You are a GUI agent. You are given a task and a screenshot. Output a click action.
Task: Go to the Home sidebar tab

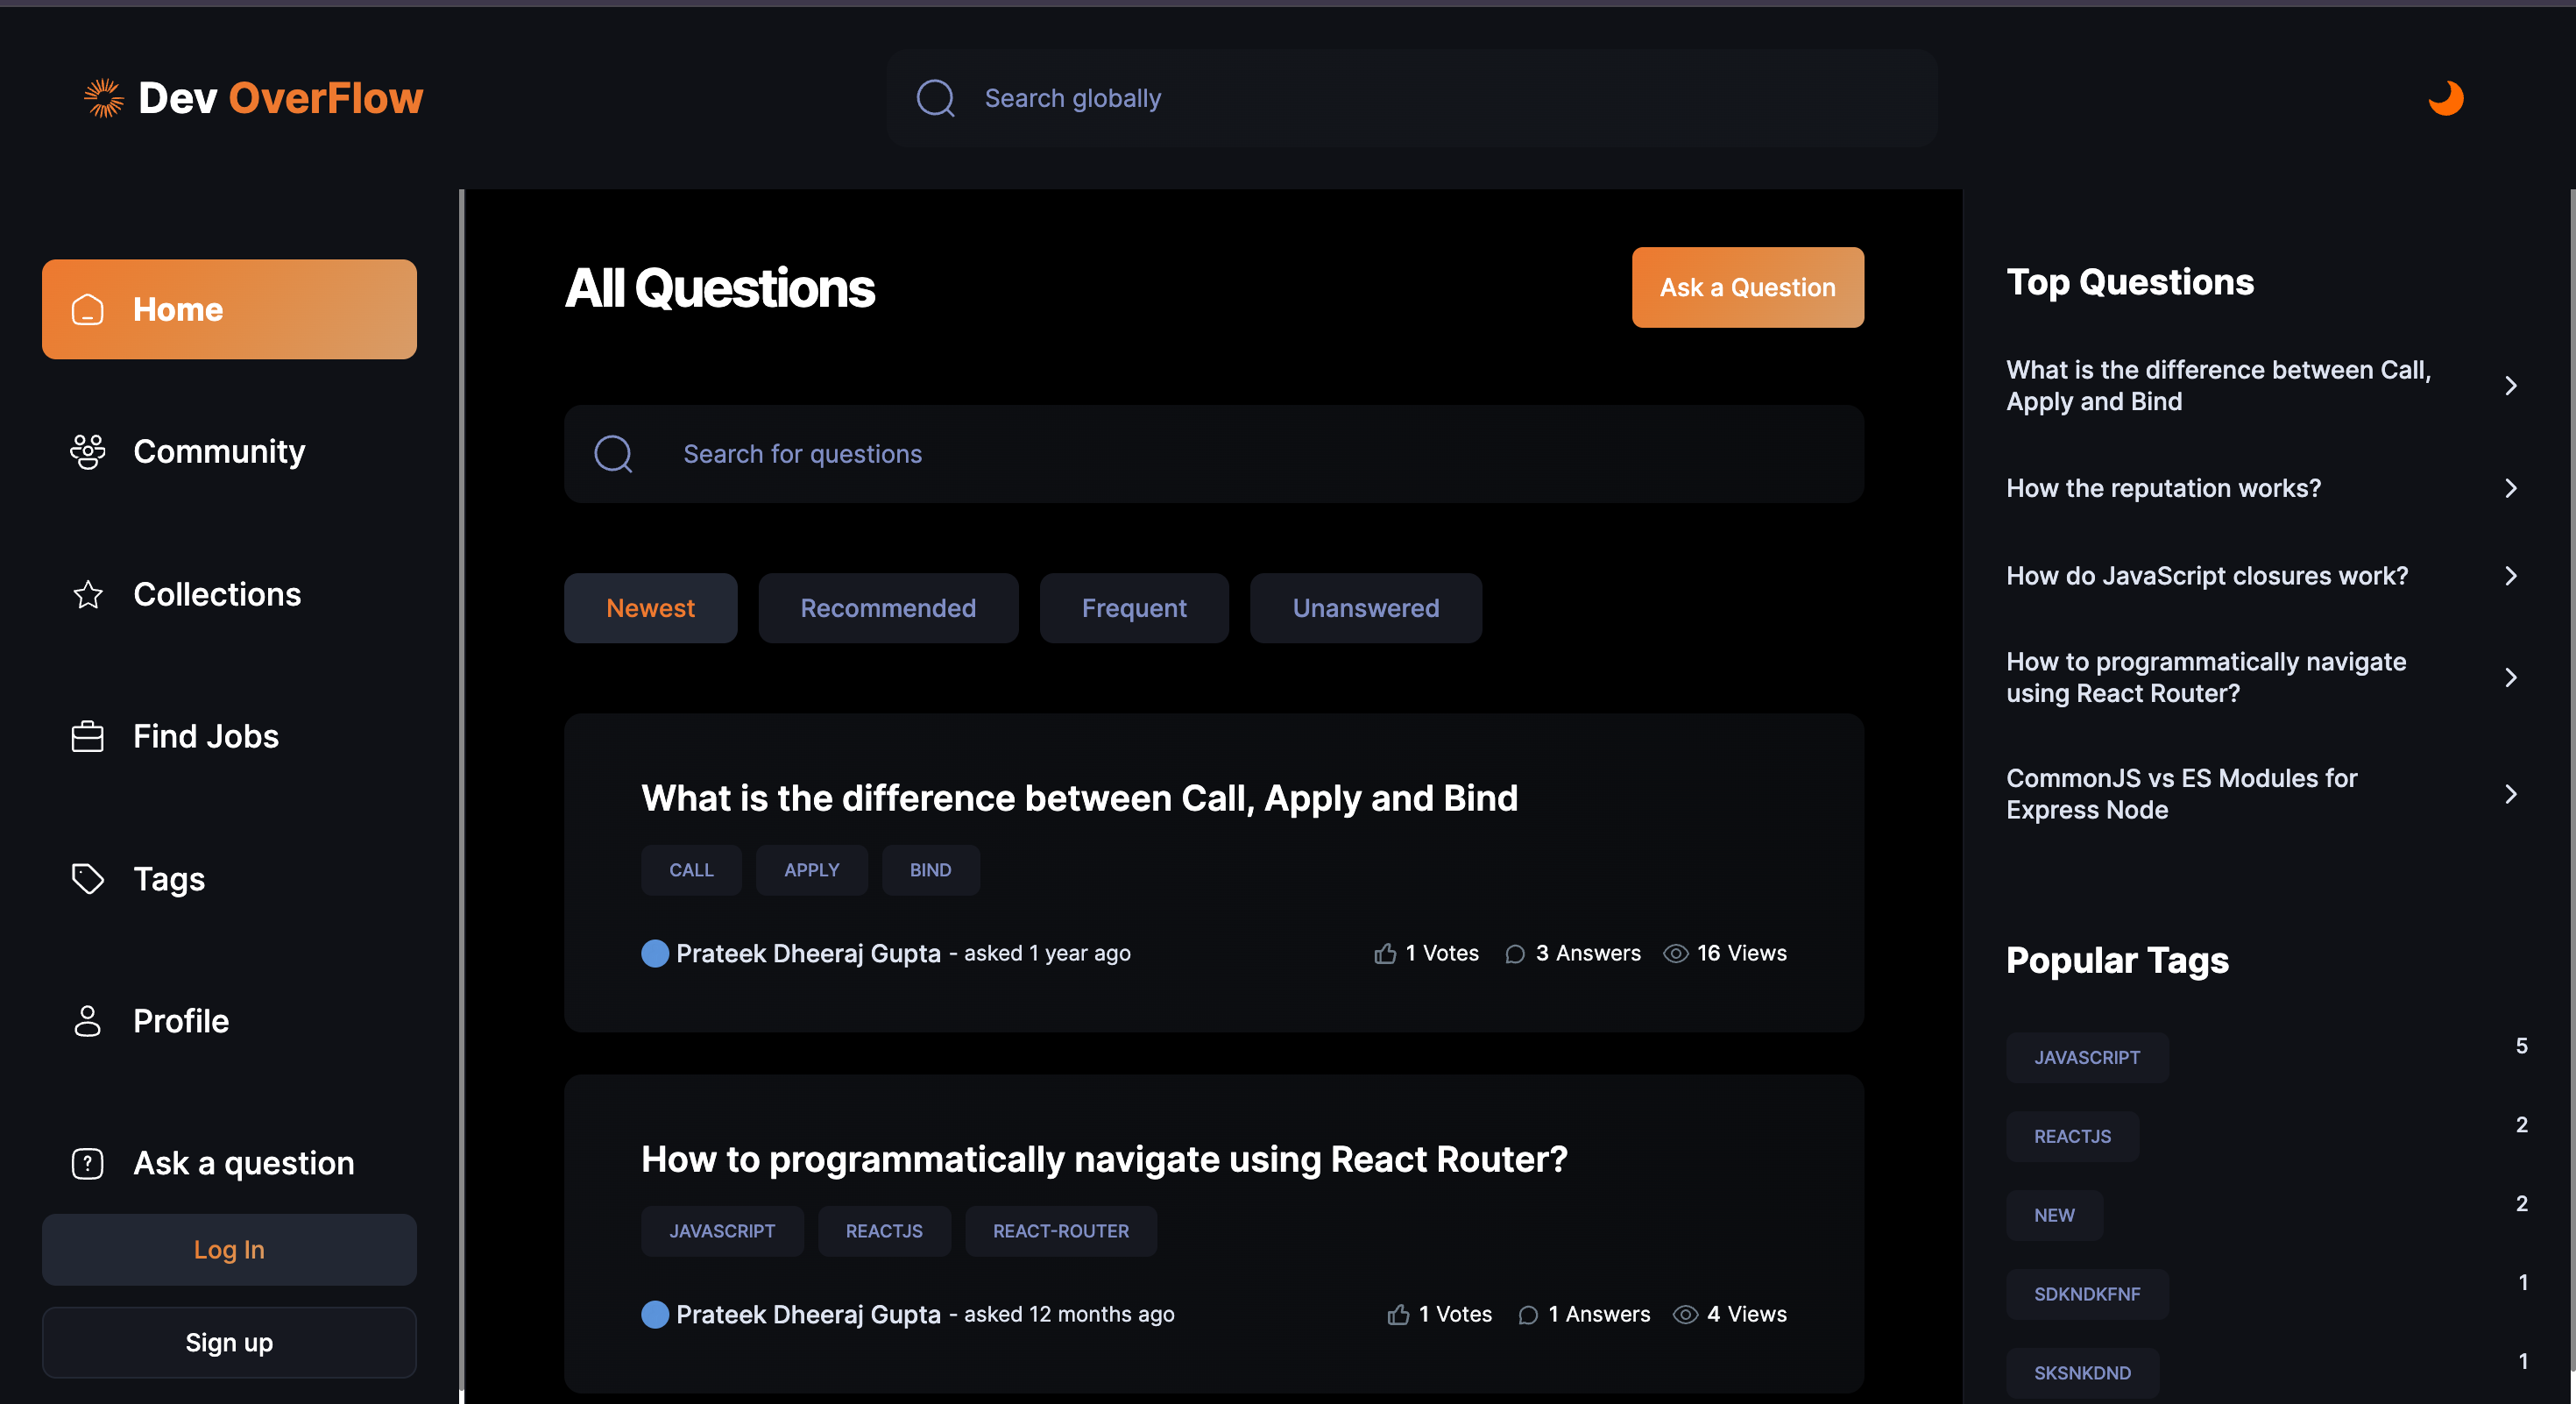click(229, 310)
